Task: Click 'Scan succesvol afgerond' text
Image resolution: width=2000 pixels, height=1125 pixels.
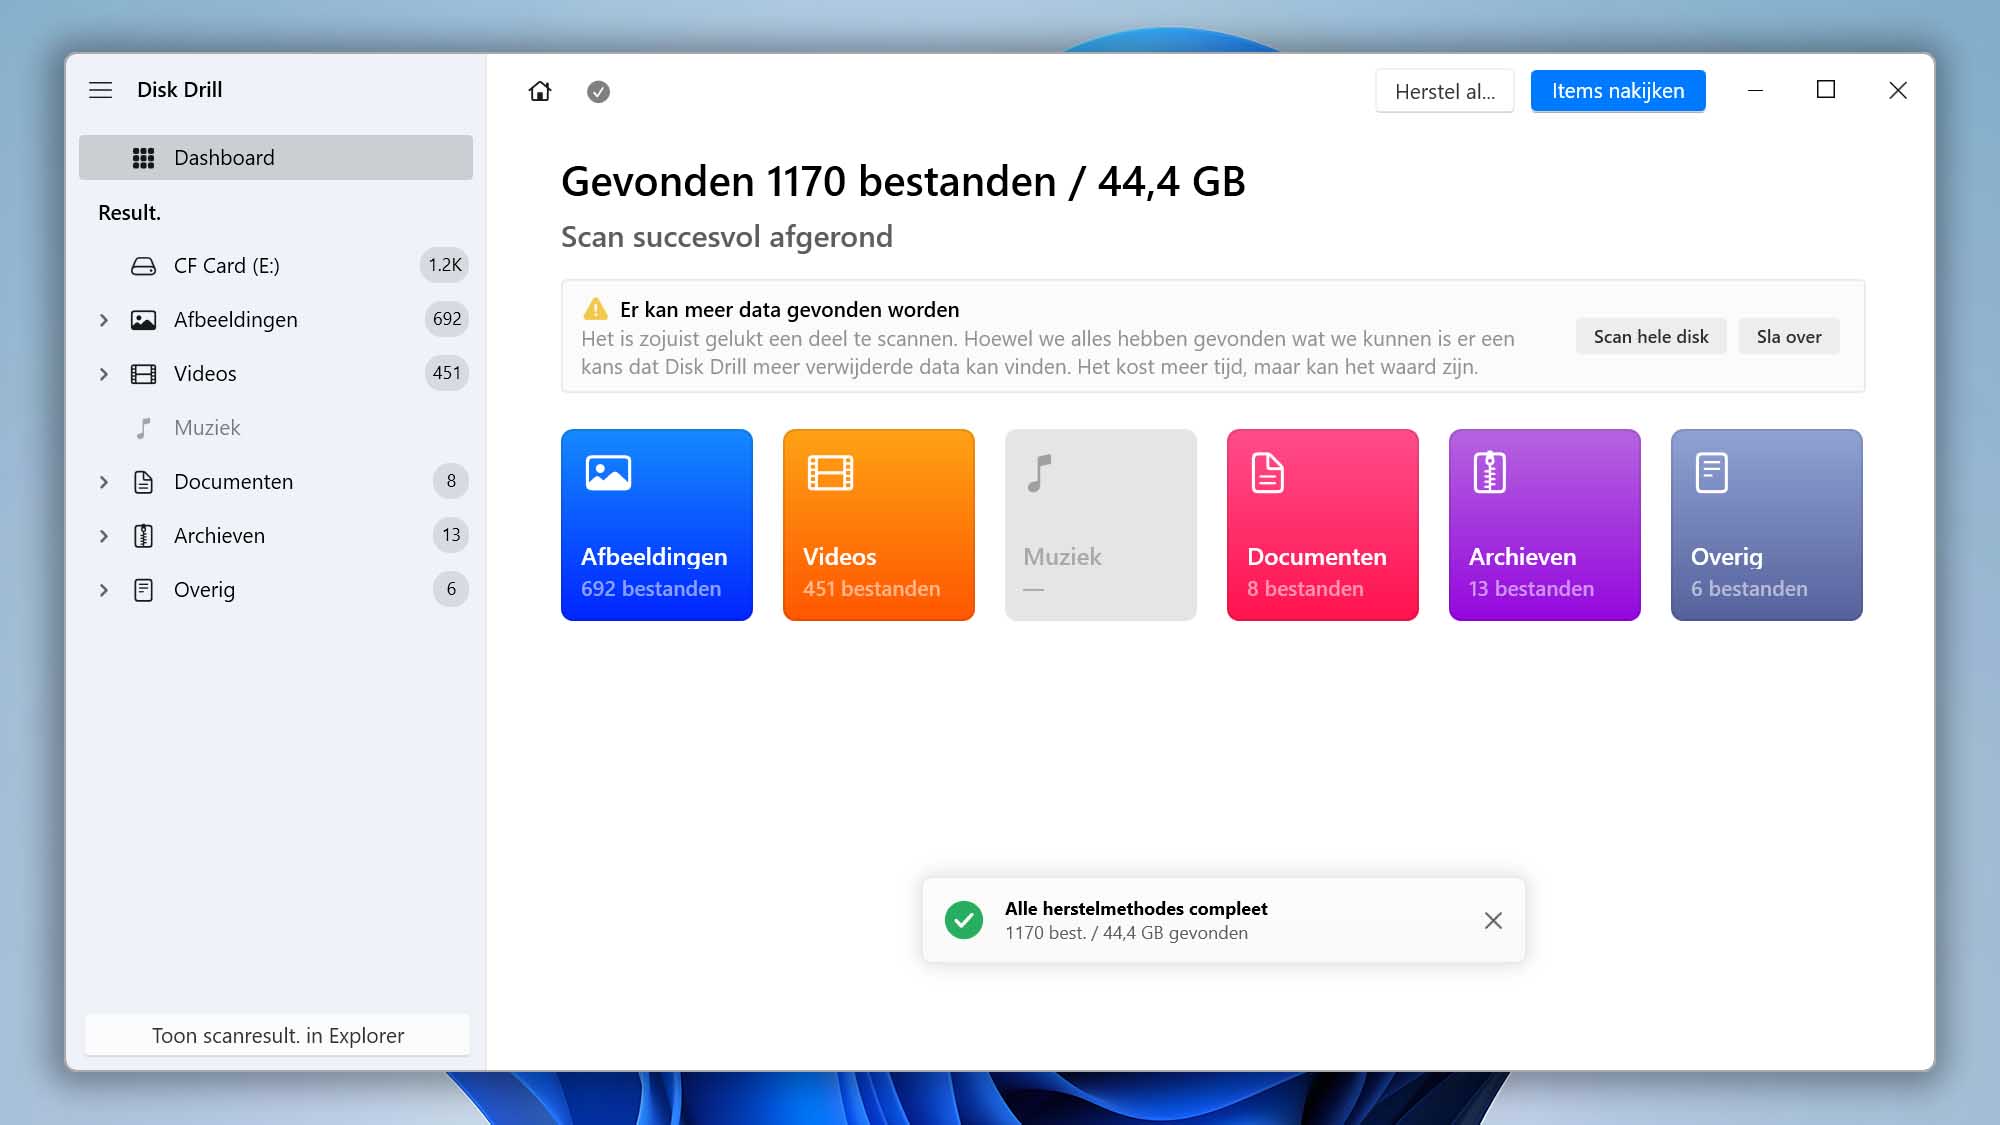Action: (727, 237)
